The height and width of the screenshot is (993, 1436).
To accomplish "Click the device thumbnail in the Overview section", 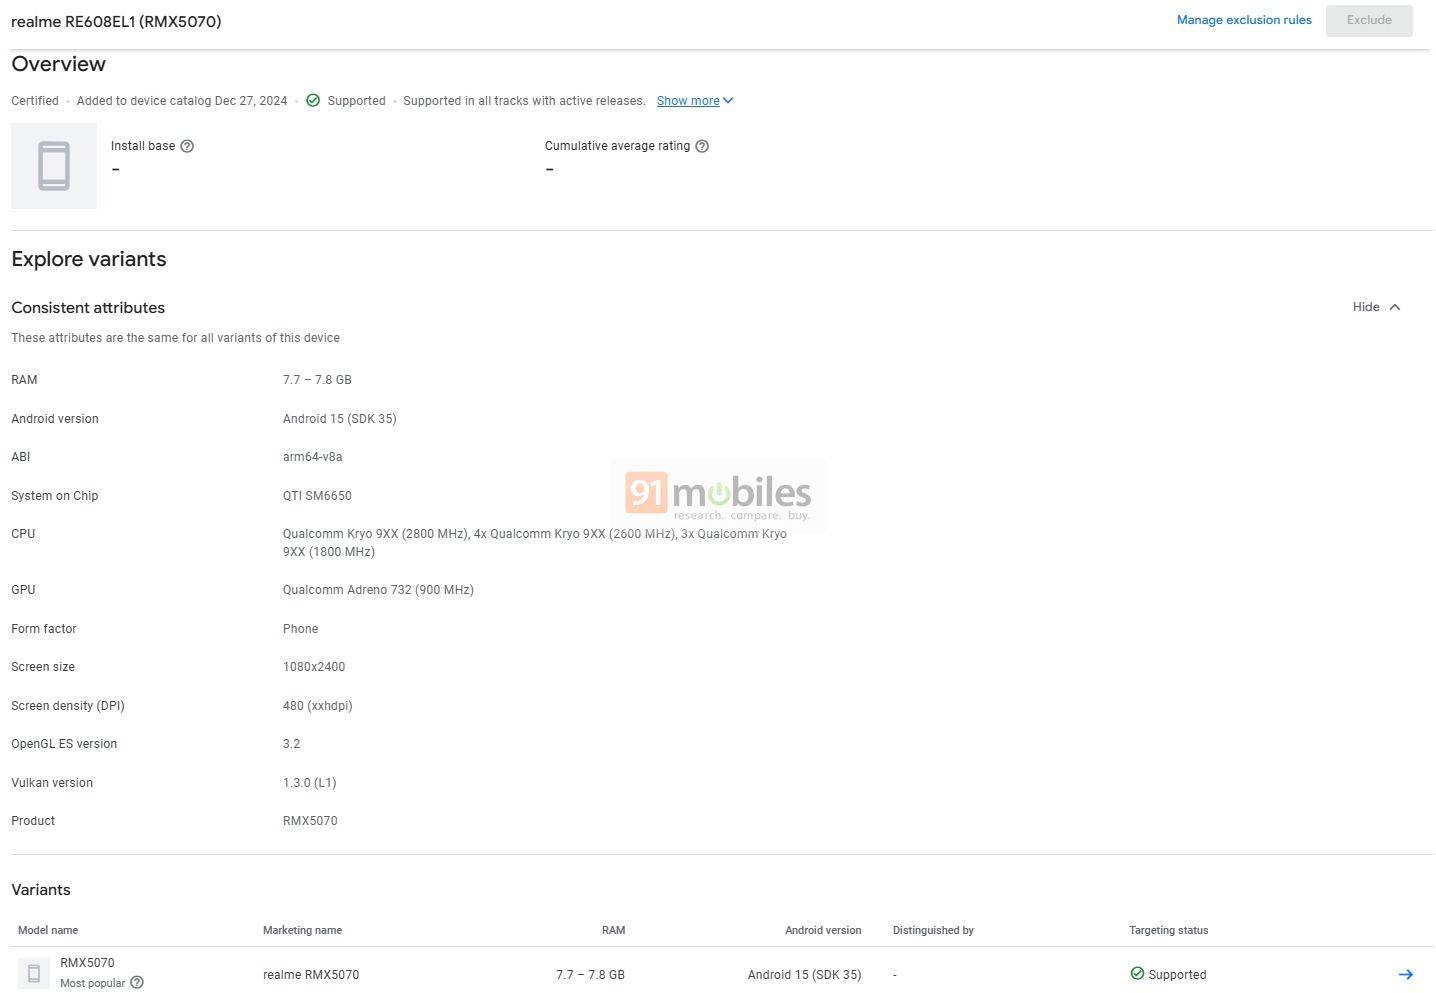I will pos(53,165).
